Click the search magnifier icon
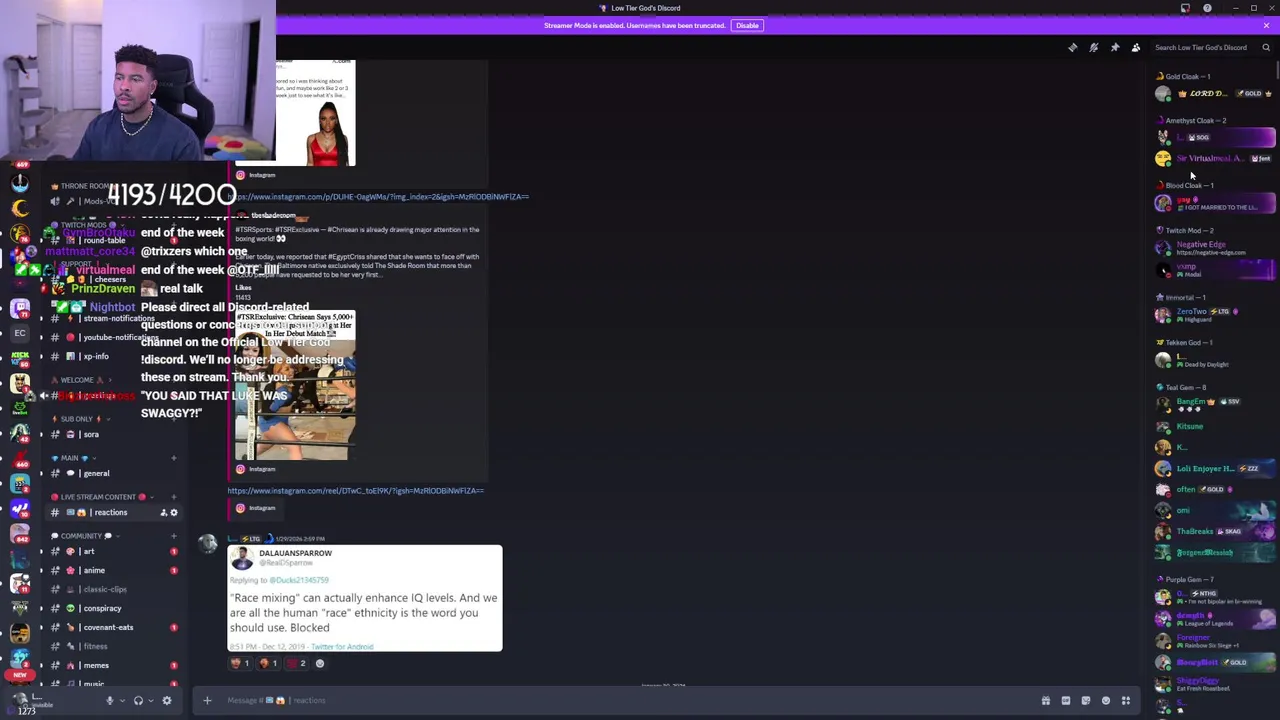 click(x=1266, y=47)
